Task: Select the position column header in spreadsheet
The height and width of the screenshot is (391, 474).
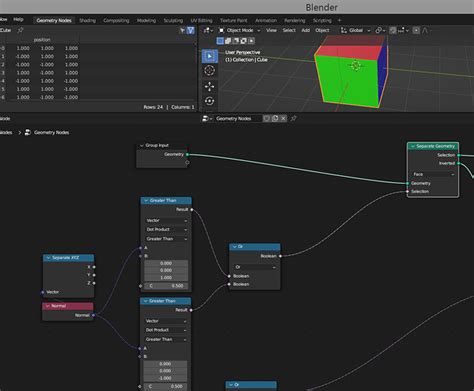Action: point(42,40)
